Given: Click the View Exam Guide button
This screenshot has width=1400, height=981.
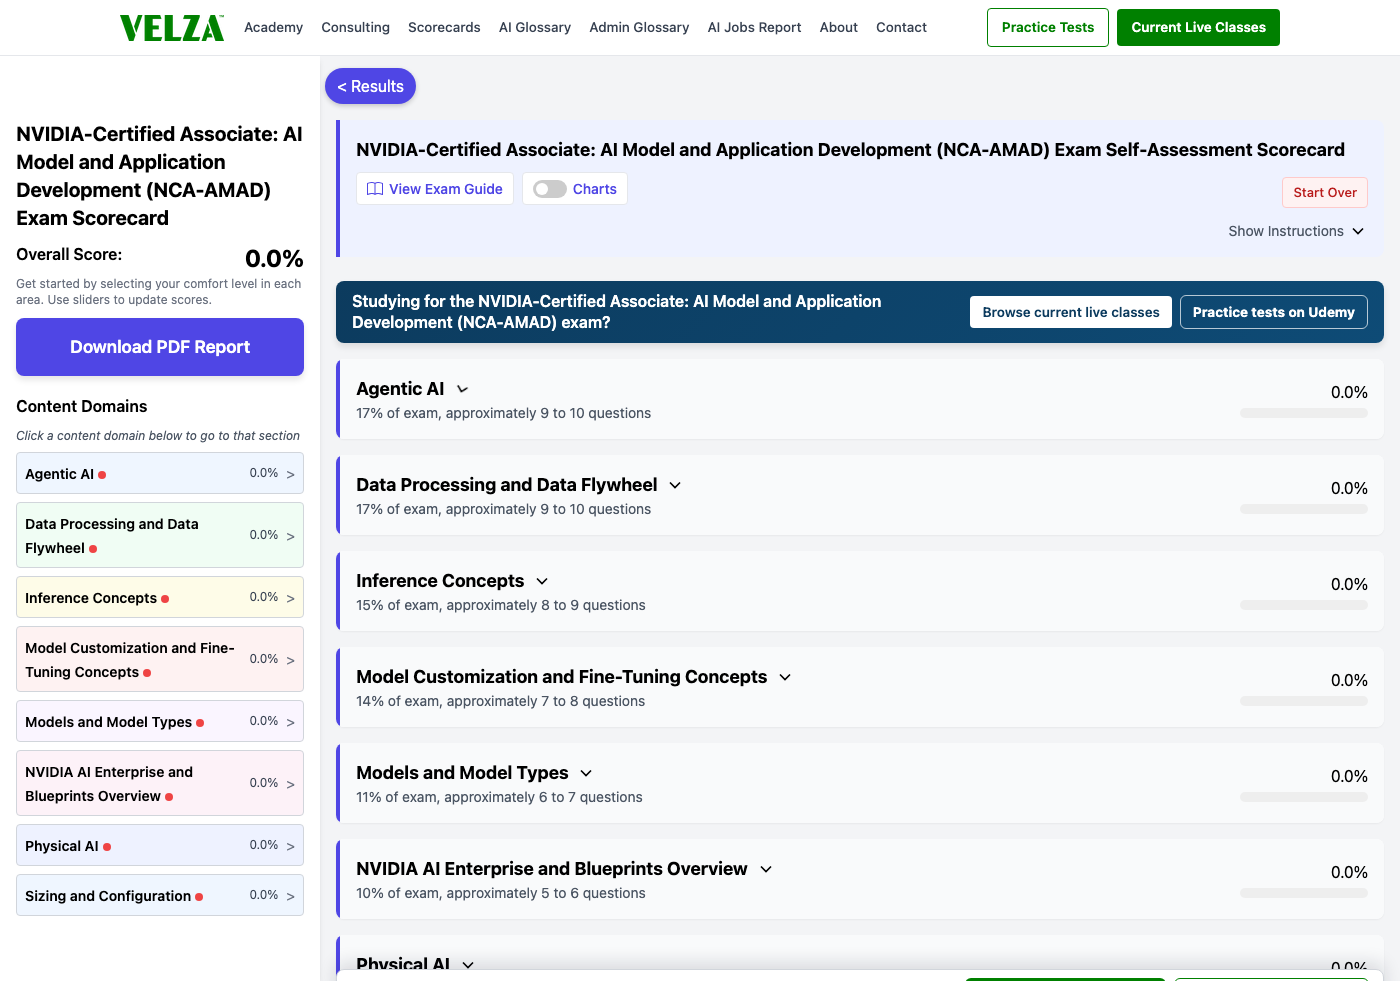Looking at the screenshot, I should point(435,189).
